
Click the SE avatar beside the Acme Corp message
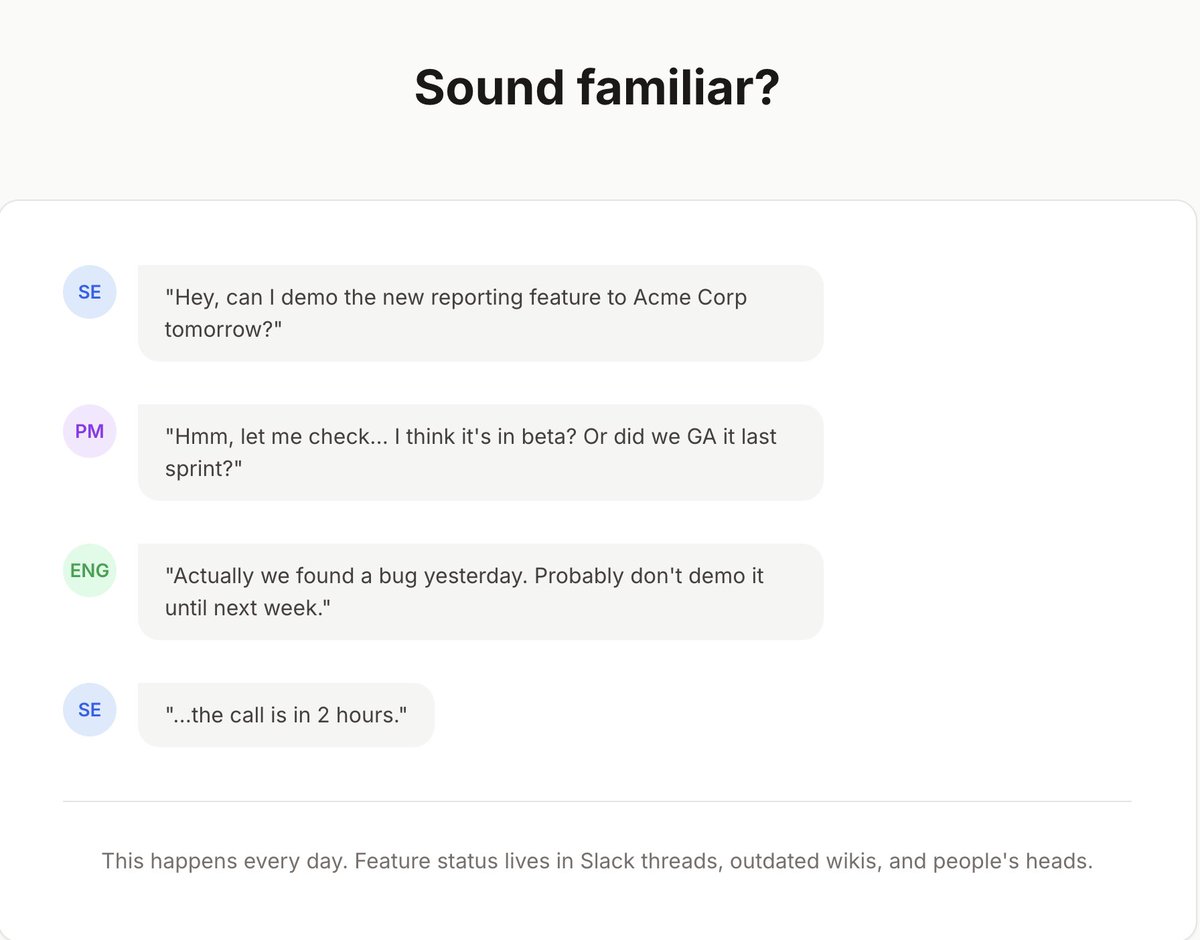click(90, 292)
